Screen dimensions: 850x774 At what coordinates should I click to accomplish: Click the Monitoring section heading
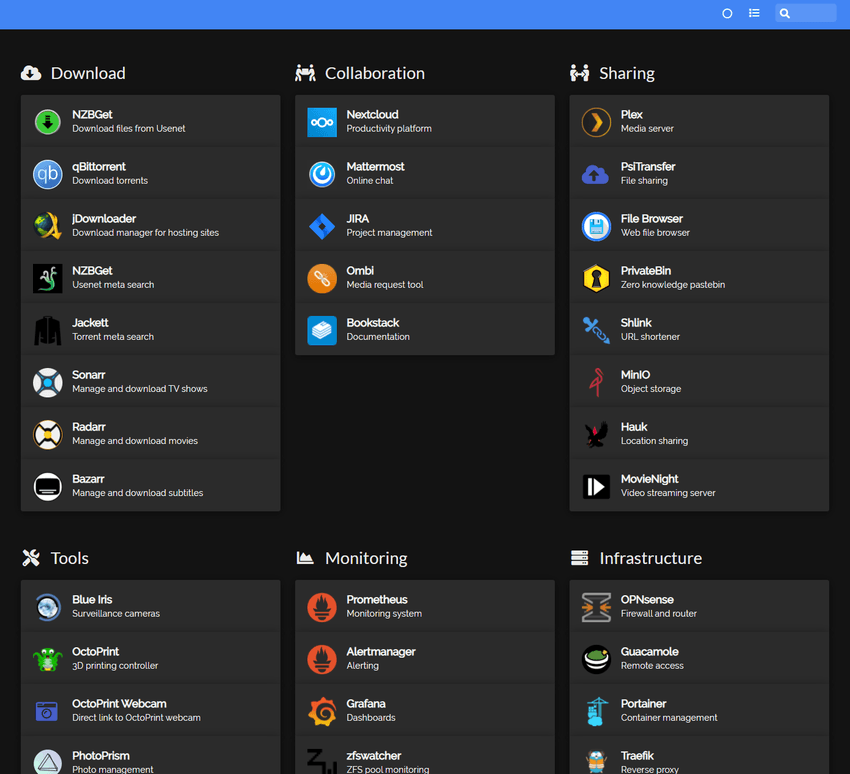(366, 558)
